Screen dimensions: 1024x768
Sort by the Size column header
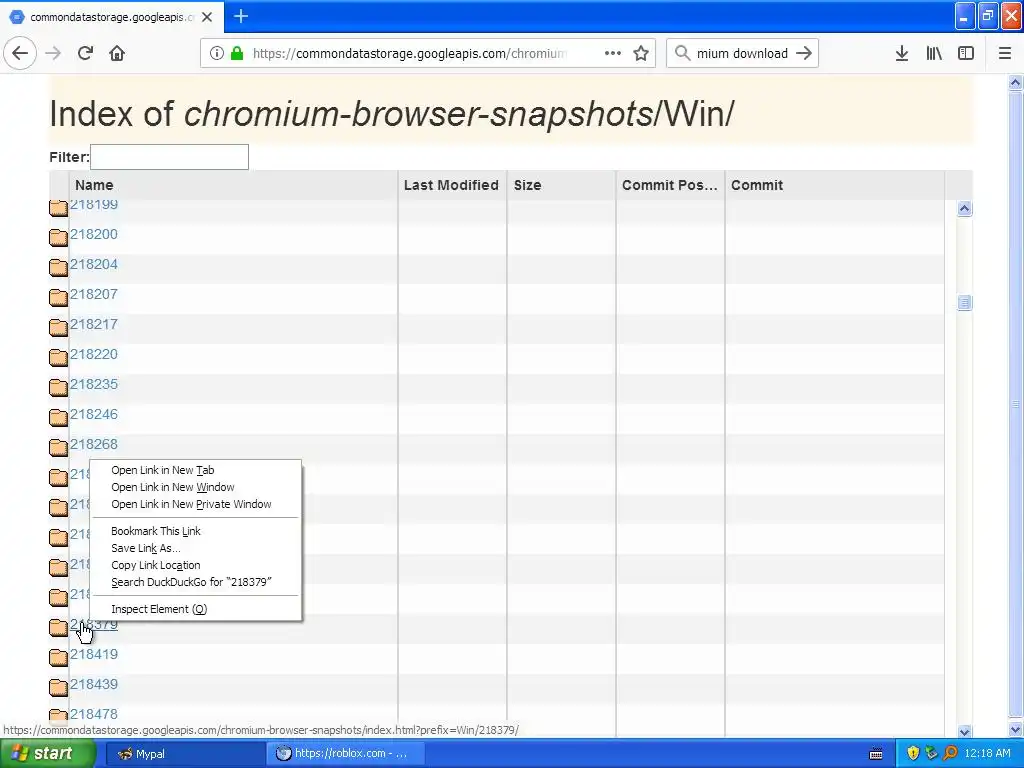[561, 185]
